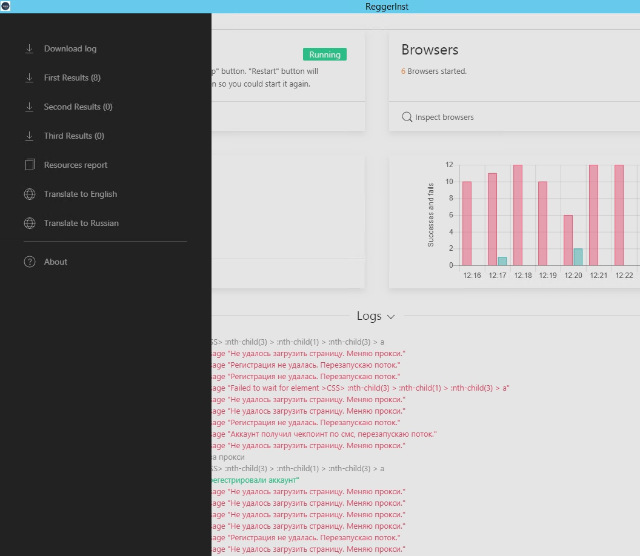Click the globe icon beside Translate to English
640x556 pixels.
click(29, 194)
